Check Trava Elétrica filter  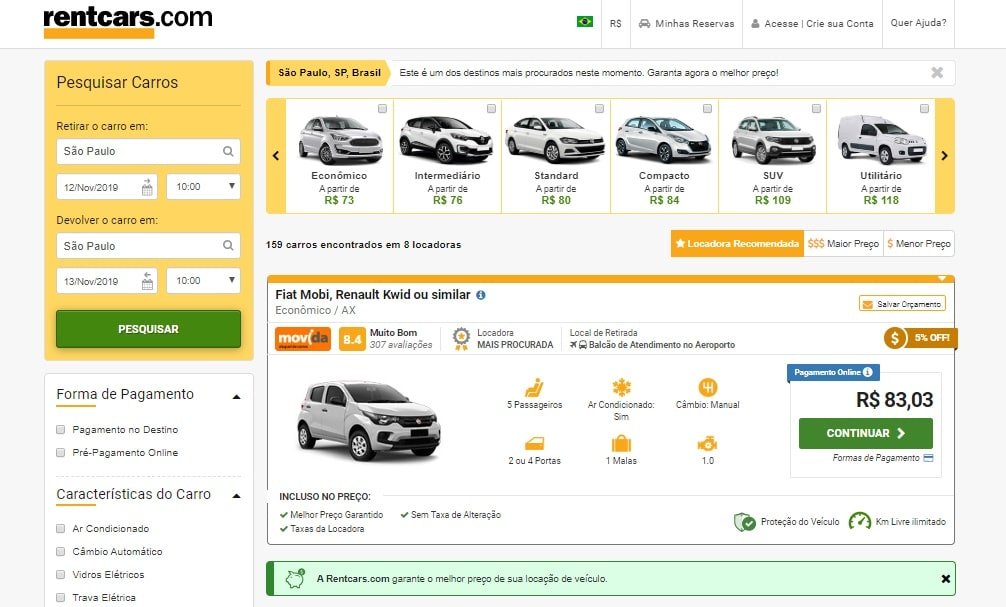(x=60, y=598)
